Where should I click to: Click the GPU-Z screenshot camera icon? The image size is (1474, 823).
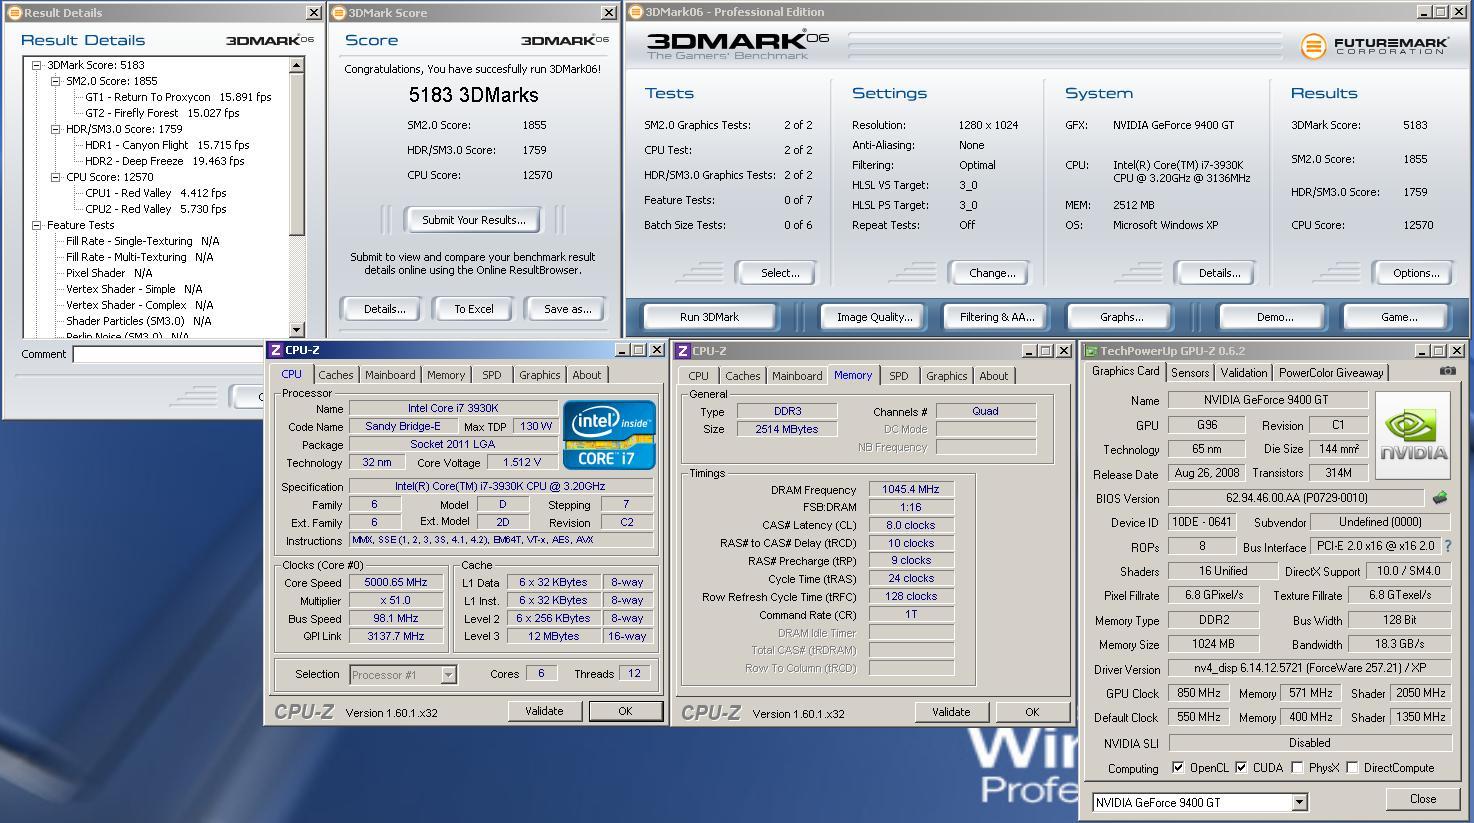1447,371
